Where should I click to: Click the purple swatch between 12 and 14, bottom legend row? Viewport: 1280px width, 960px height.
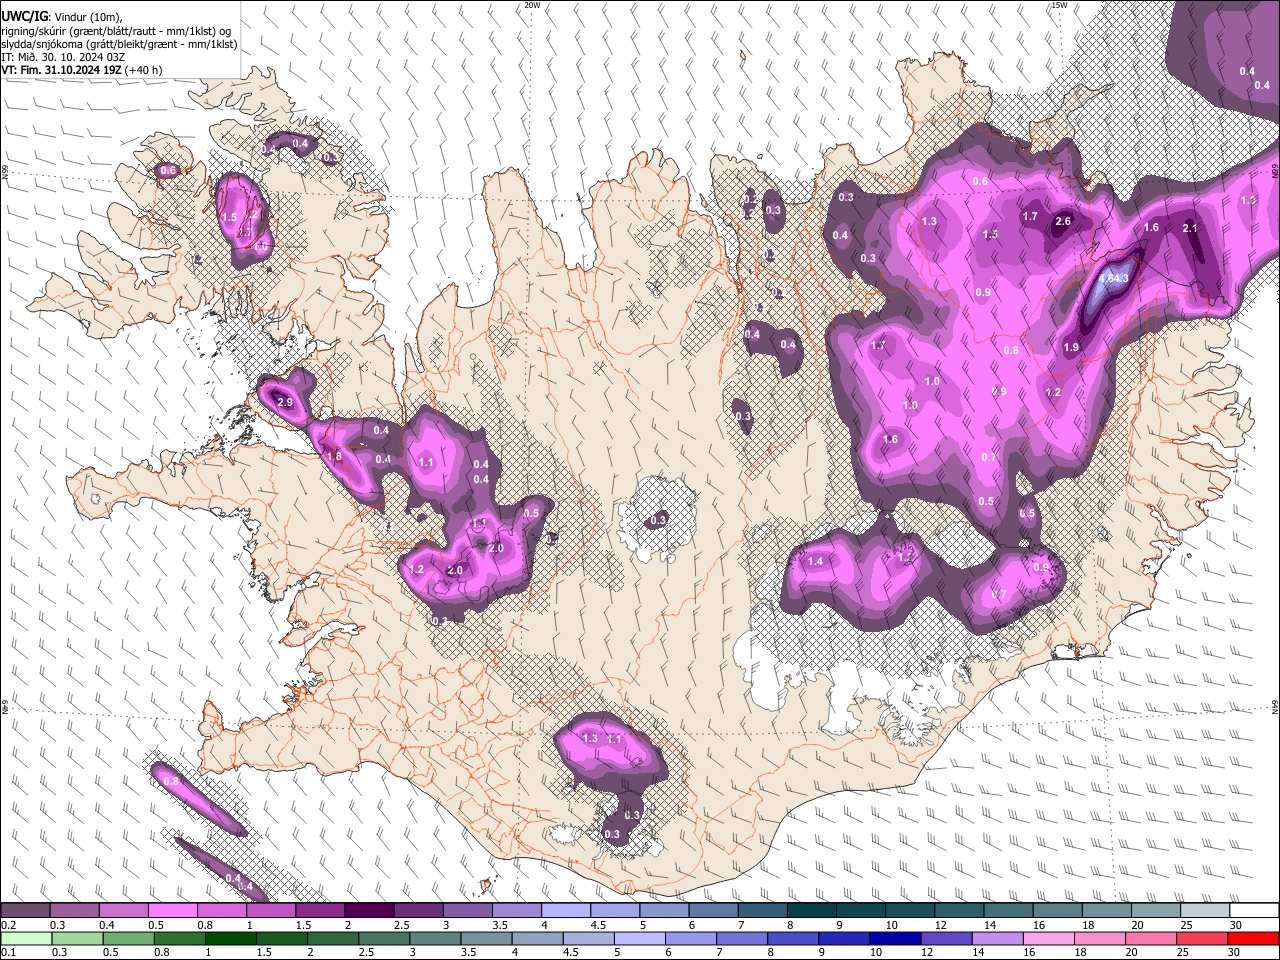tap(947, 938)
